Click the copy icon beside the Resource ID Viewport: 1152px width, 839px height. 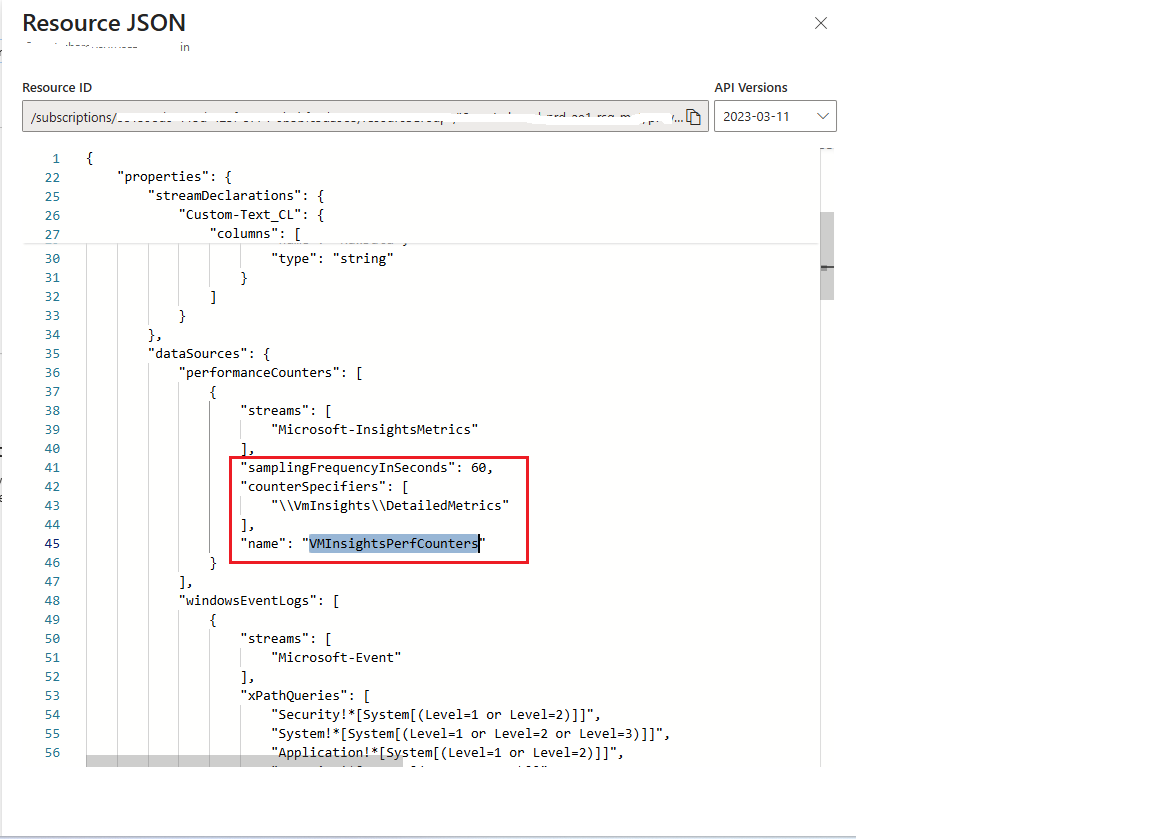coord(694,116)
